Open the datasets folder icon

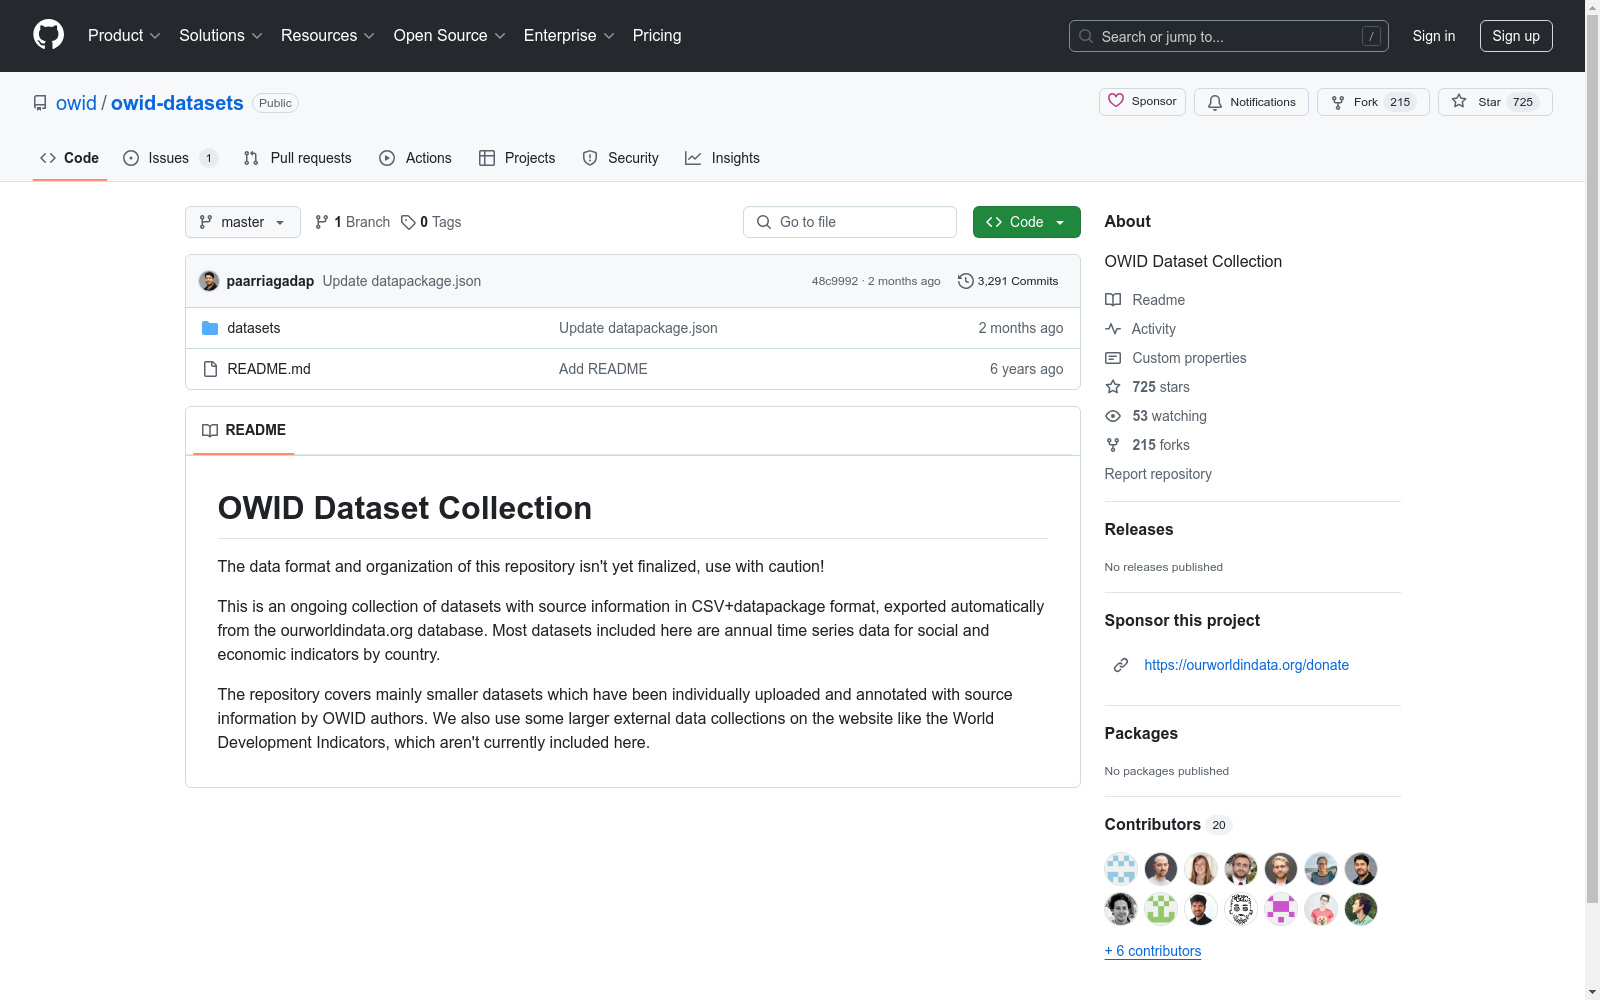coord(210,328)
